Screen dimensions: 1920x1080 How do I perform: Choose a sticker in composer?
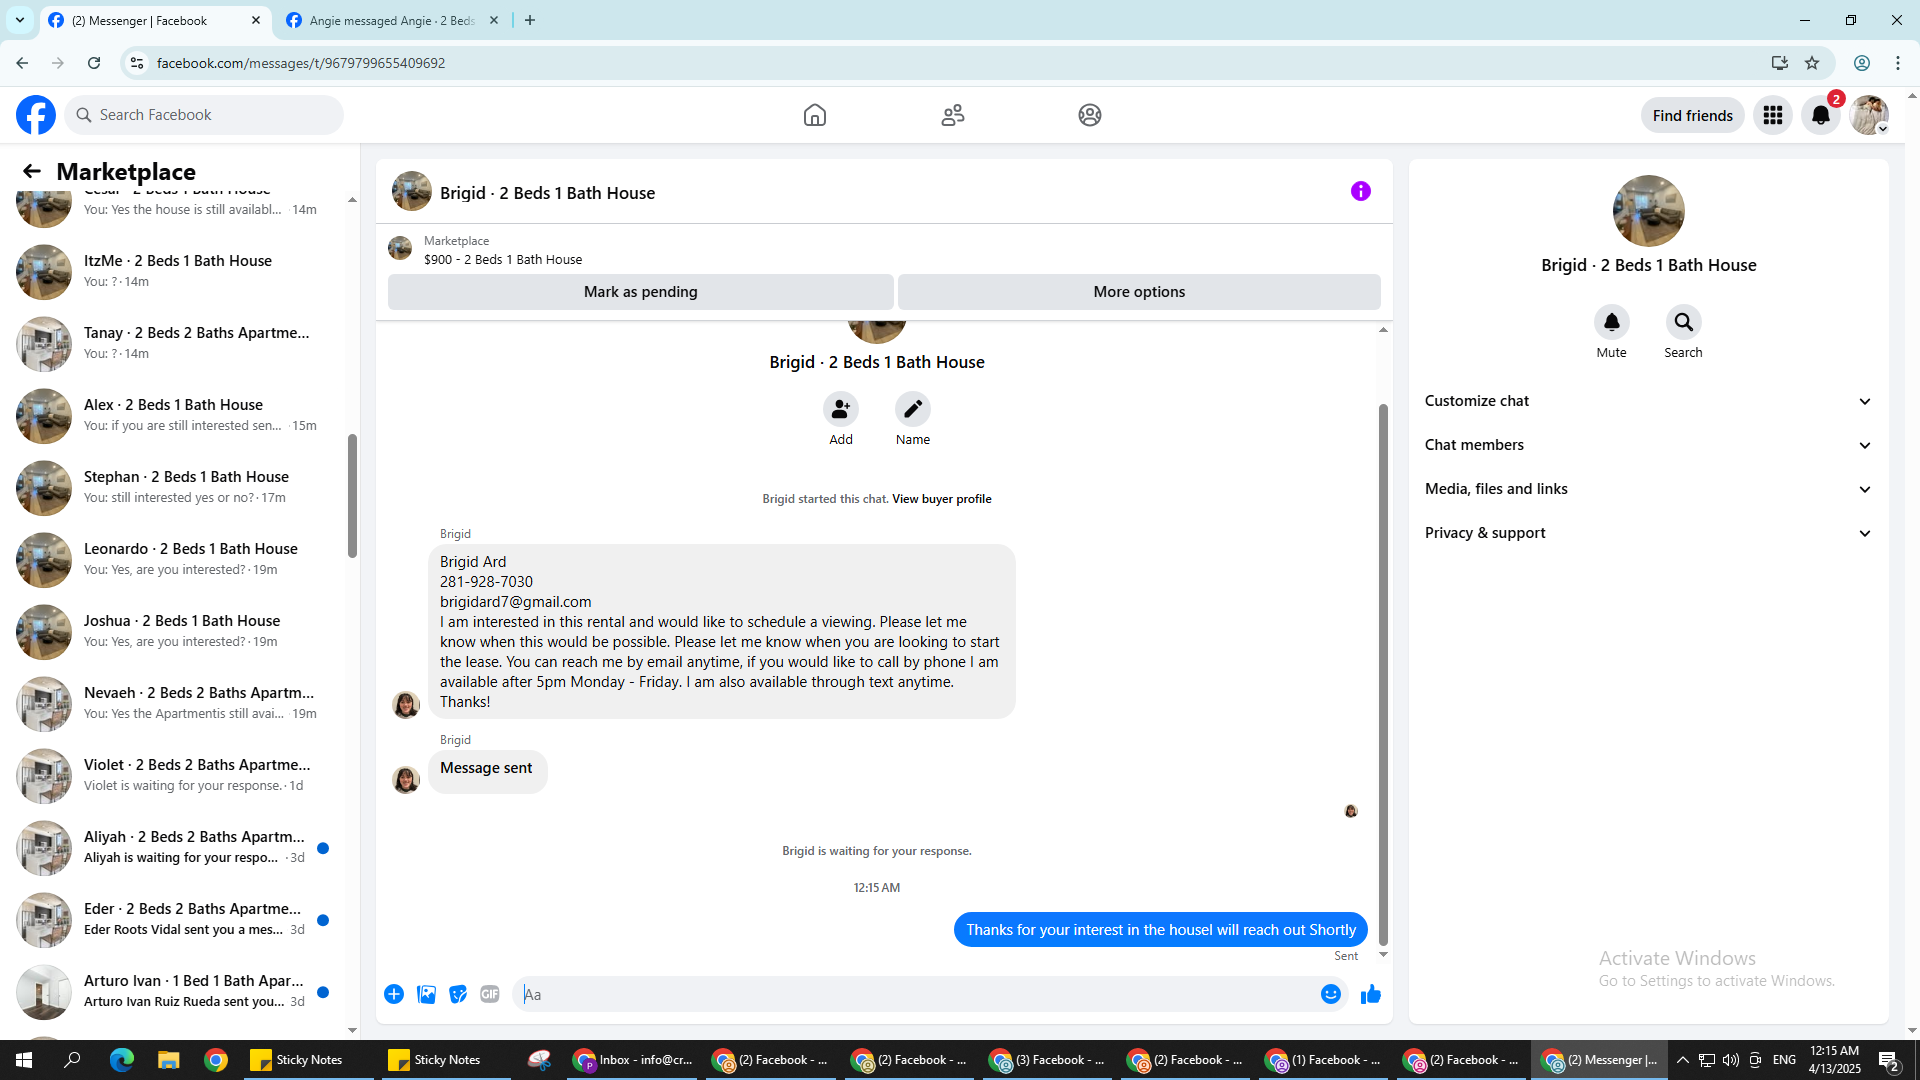458,994
